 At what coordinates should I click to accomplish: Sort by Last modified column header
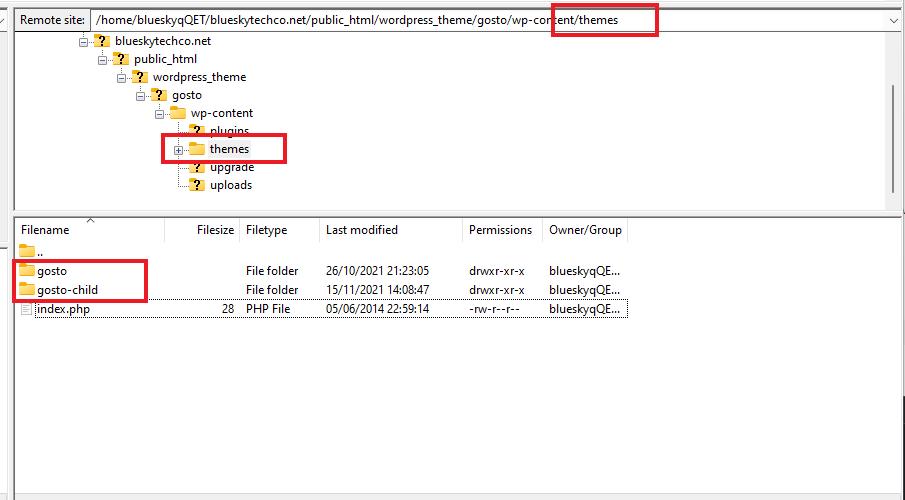point(391,230)
